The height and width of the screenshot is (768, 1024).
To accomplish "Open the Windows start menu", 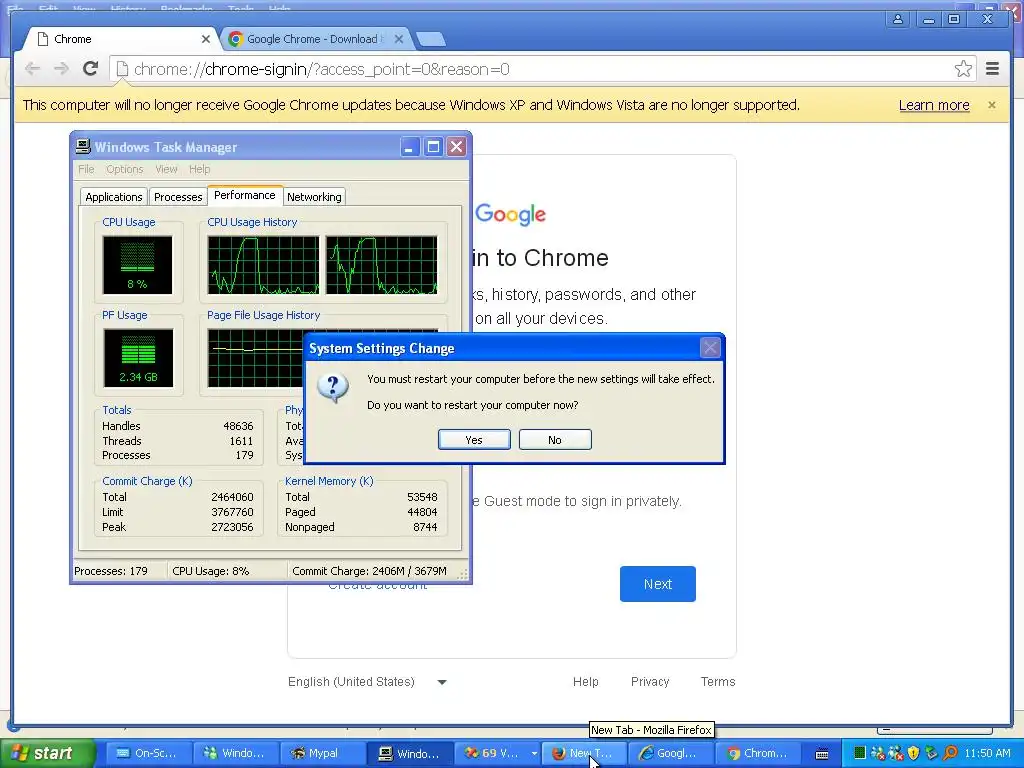I will click(47, 753).
